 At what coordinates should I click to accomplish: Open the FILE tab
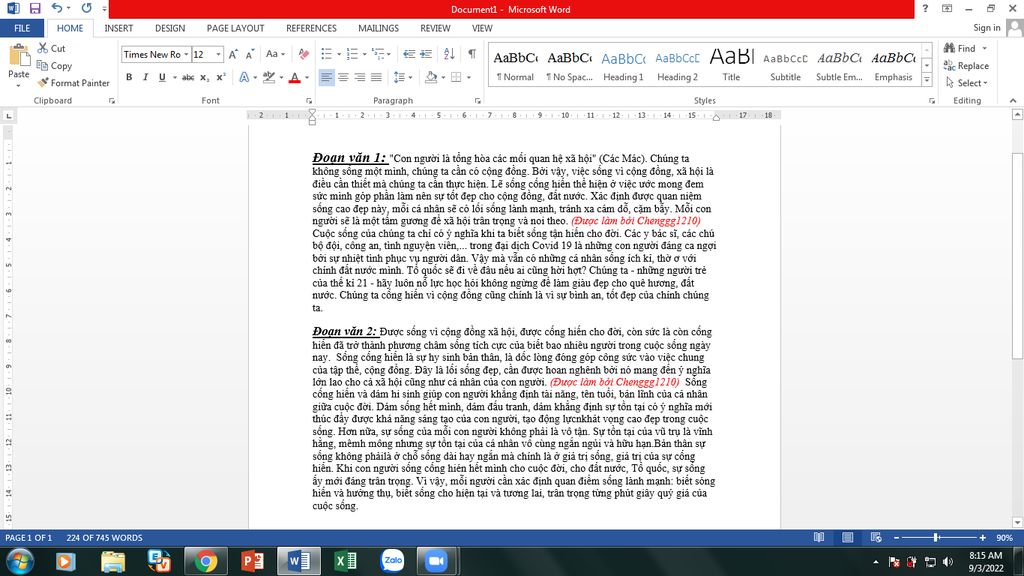click(22, 28)
